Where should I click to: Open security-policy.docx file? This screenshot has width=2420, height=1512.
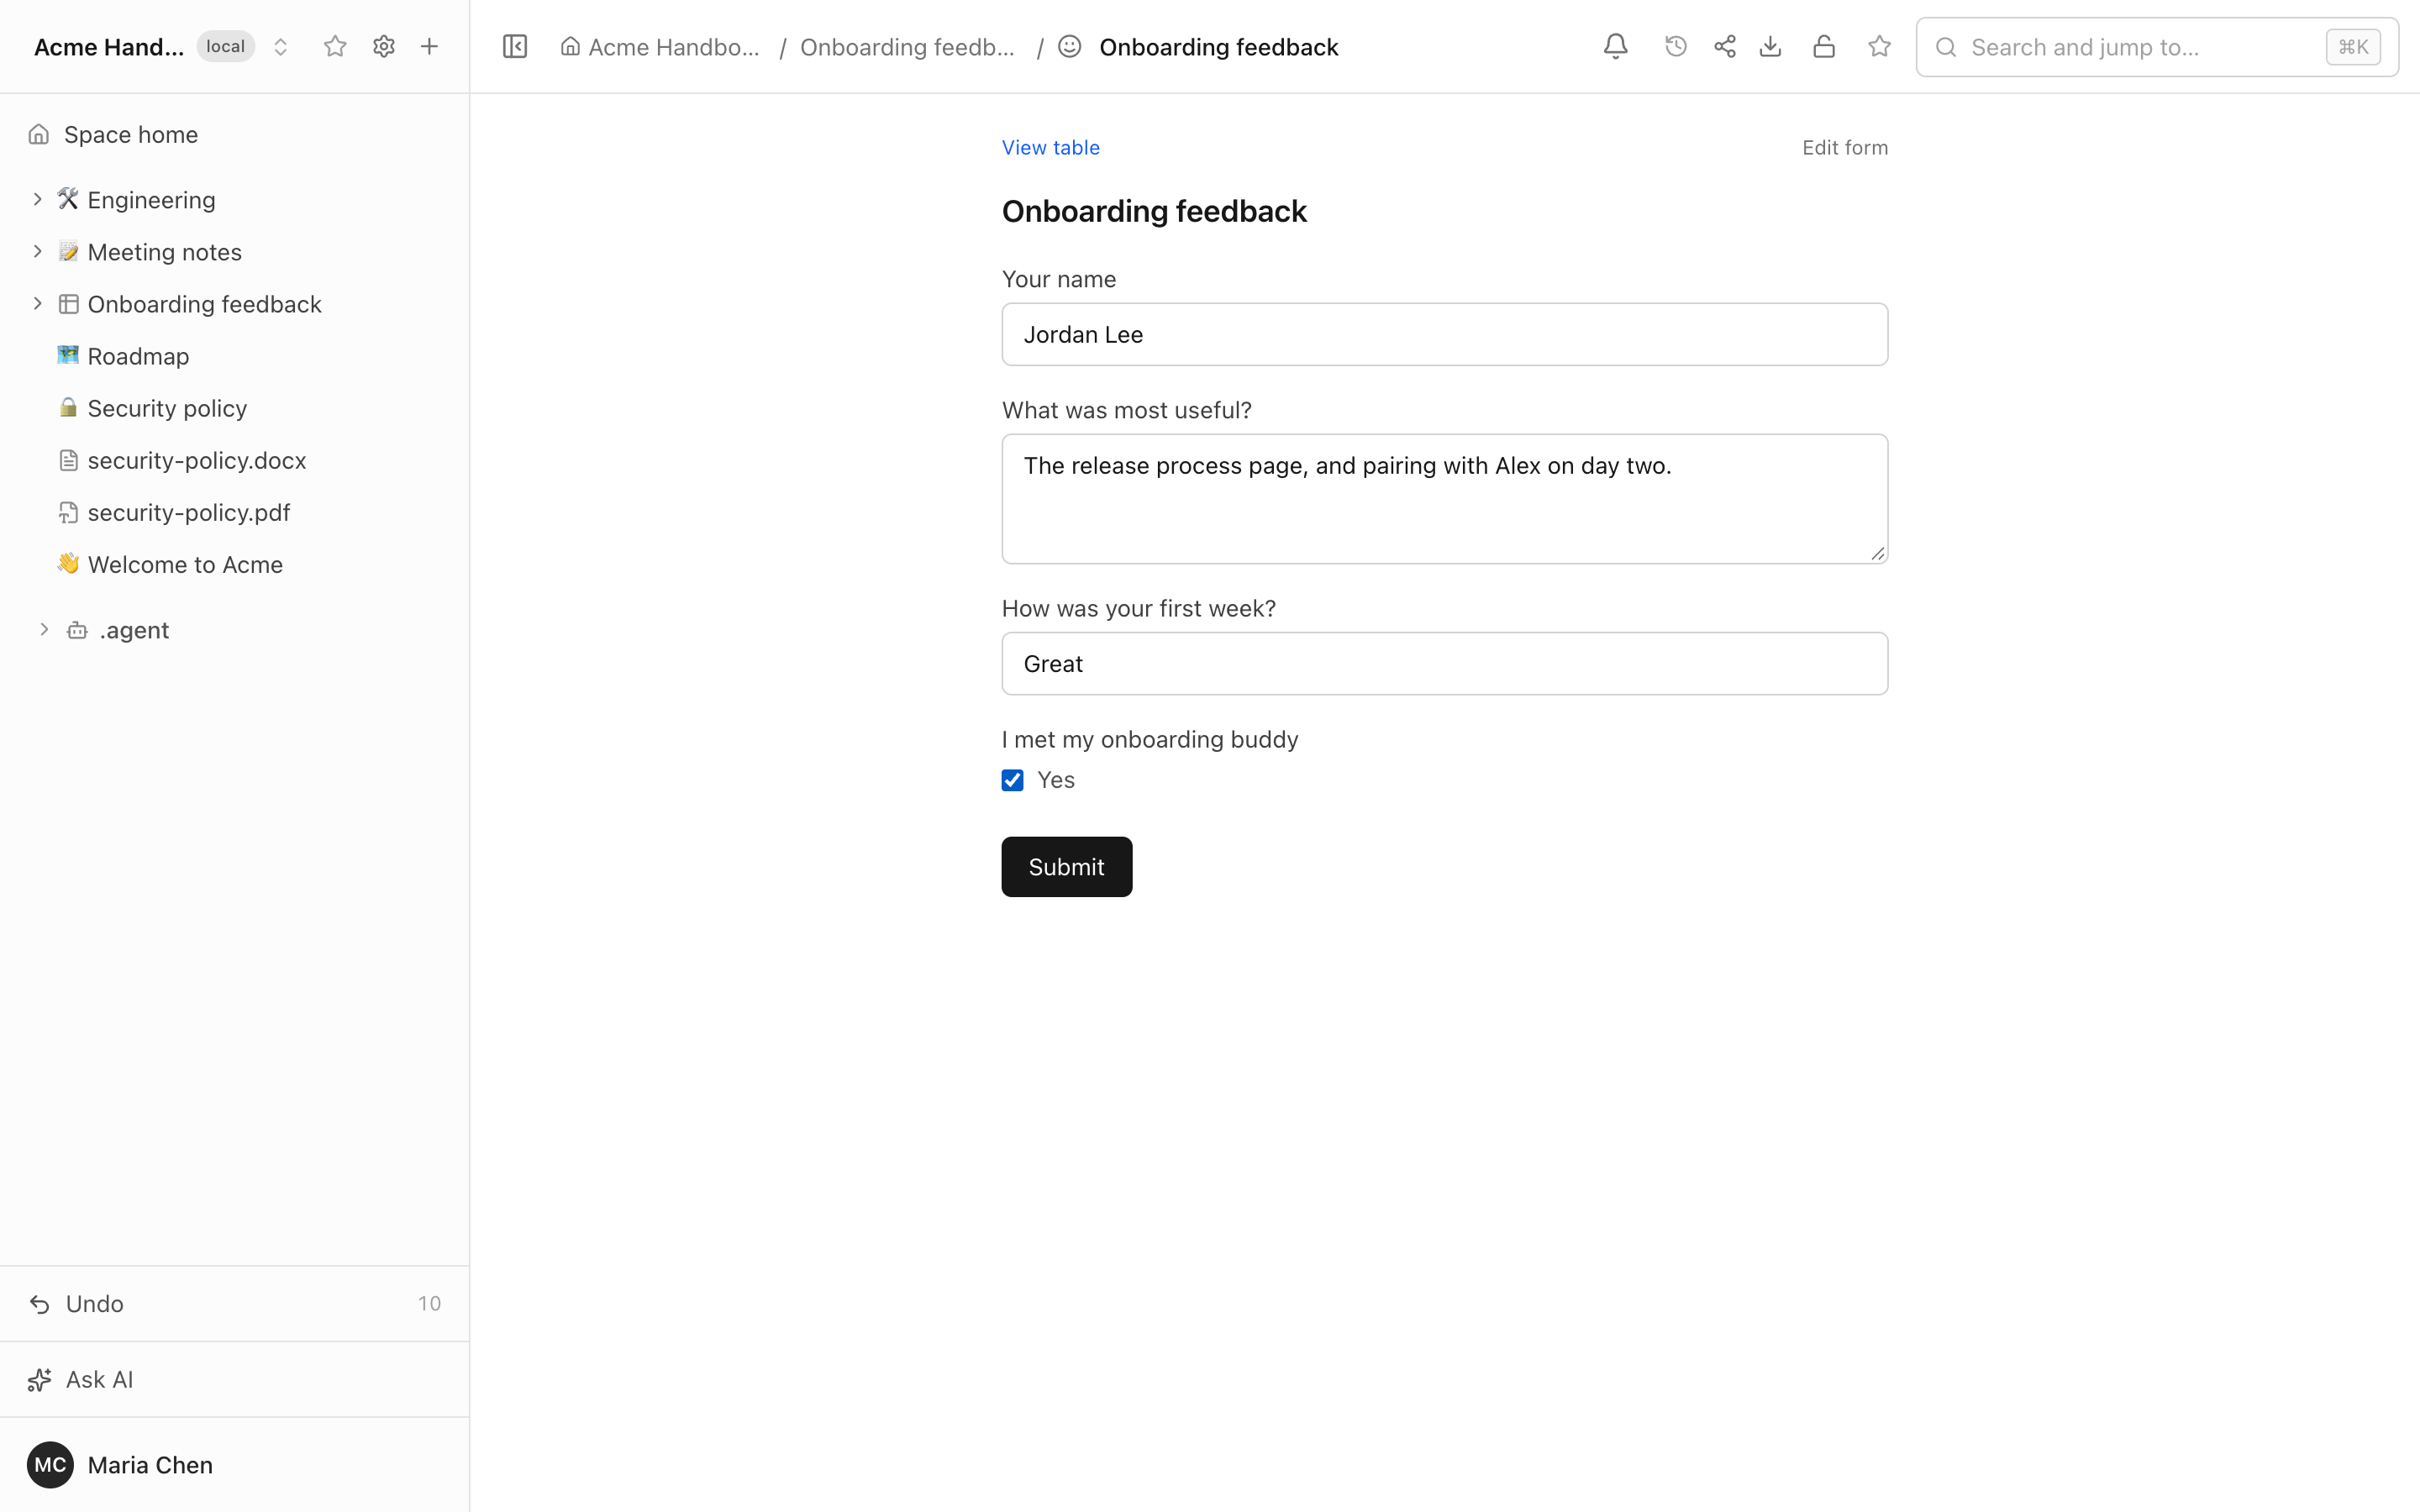197,460
